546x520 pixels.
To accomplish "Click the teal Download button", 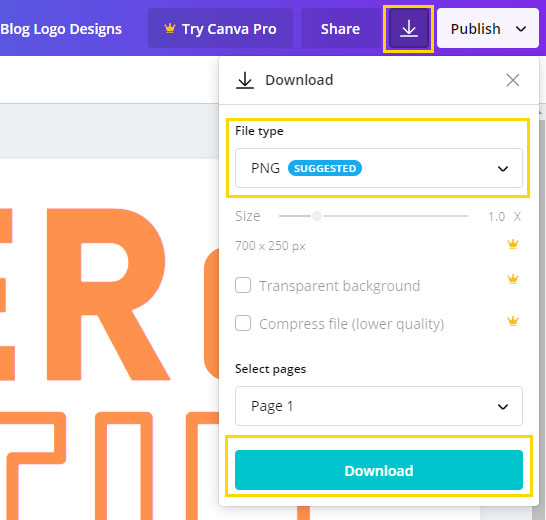I will [x=379, y=470].
